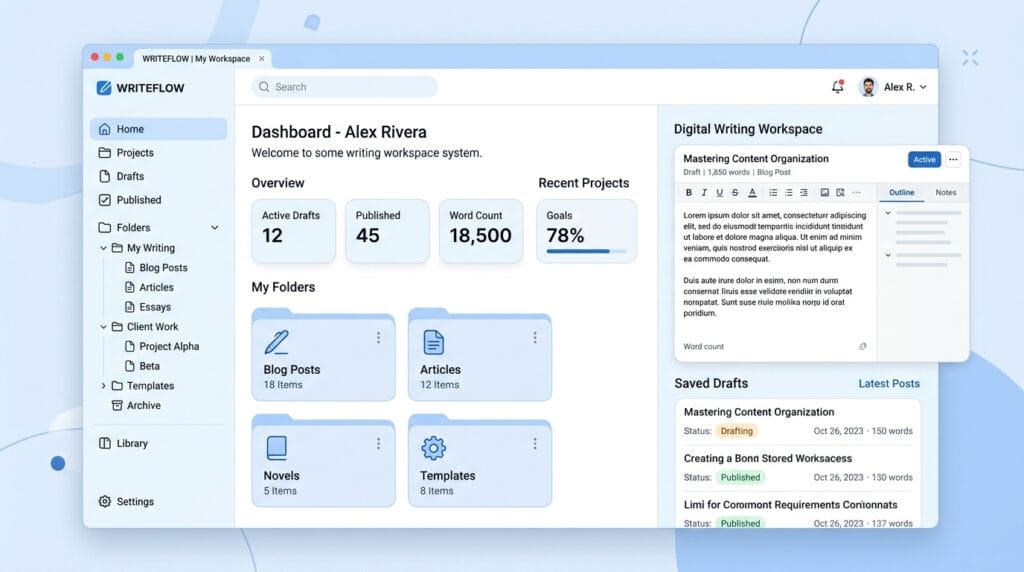Screen dimensions: 1024x572
Task: Open the Articles folder card document icon
Action: pyautogui.click(x=434, y=342)
